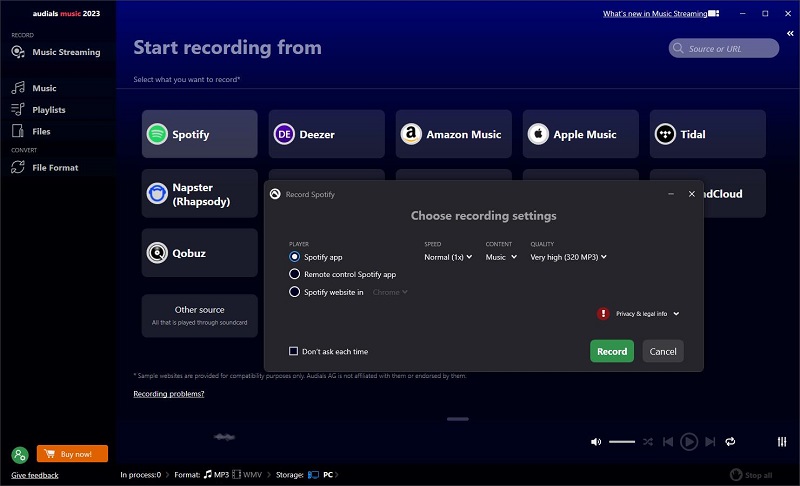Select the Qobuz service tile

[x=199, y=253]
